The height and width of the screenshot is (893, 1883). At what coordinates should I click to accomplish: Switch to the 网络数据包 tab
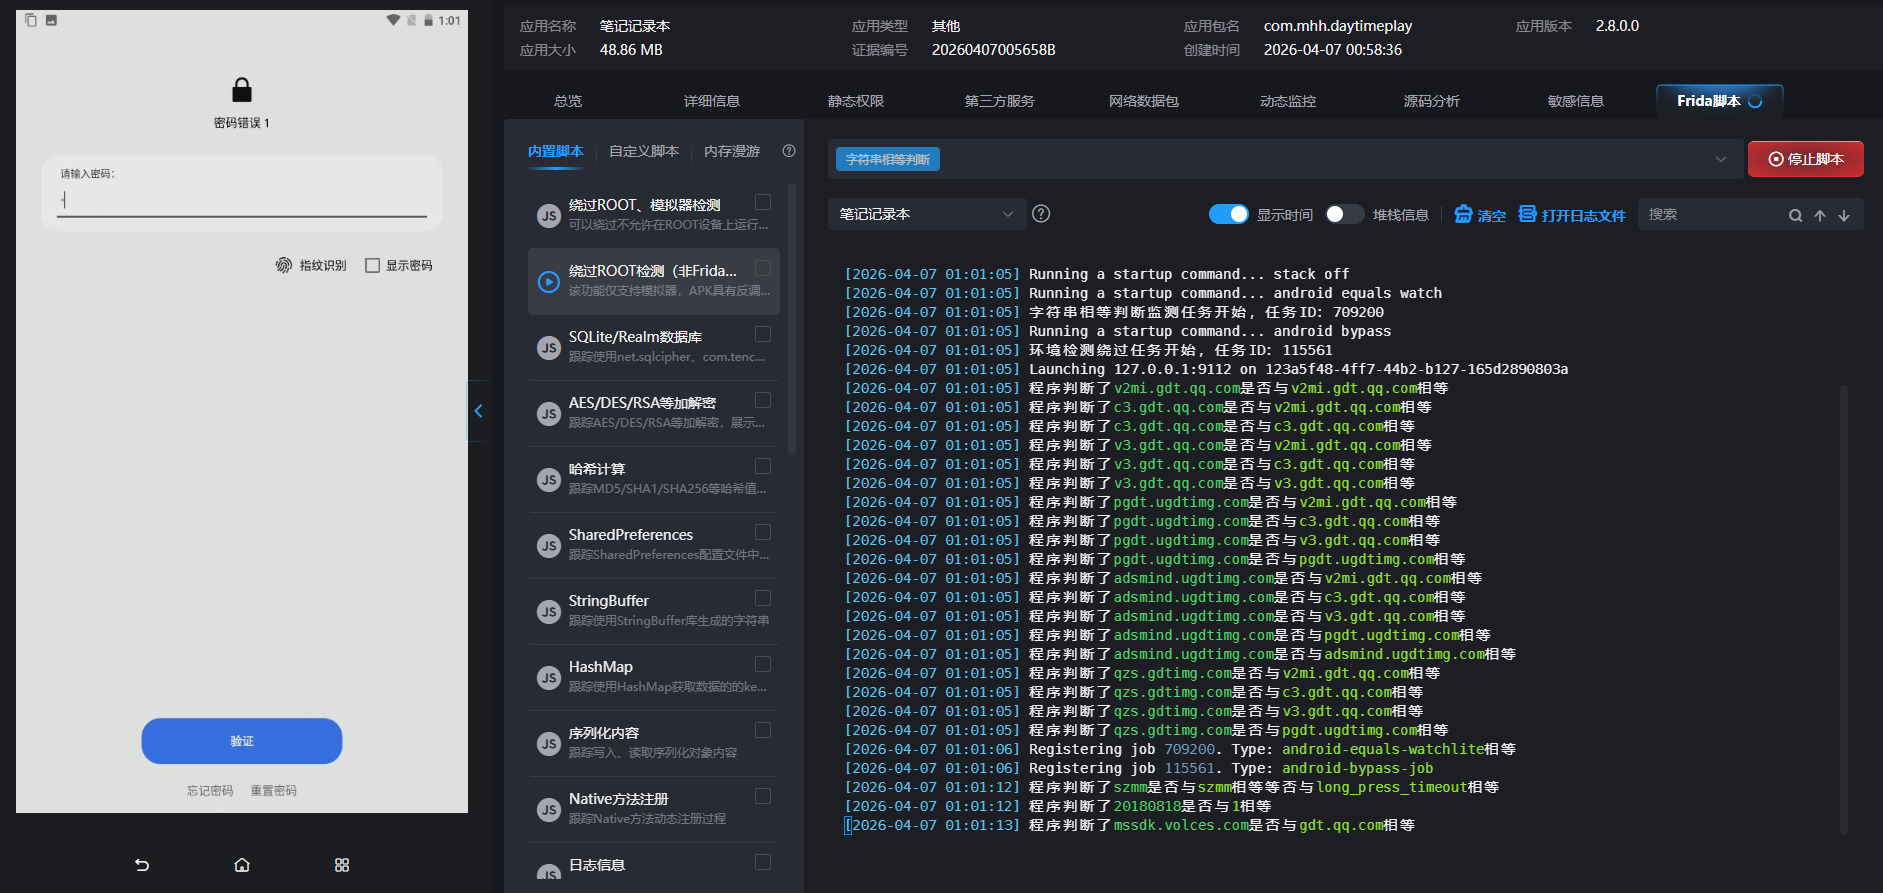[x=1143, y=101]
